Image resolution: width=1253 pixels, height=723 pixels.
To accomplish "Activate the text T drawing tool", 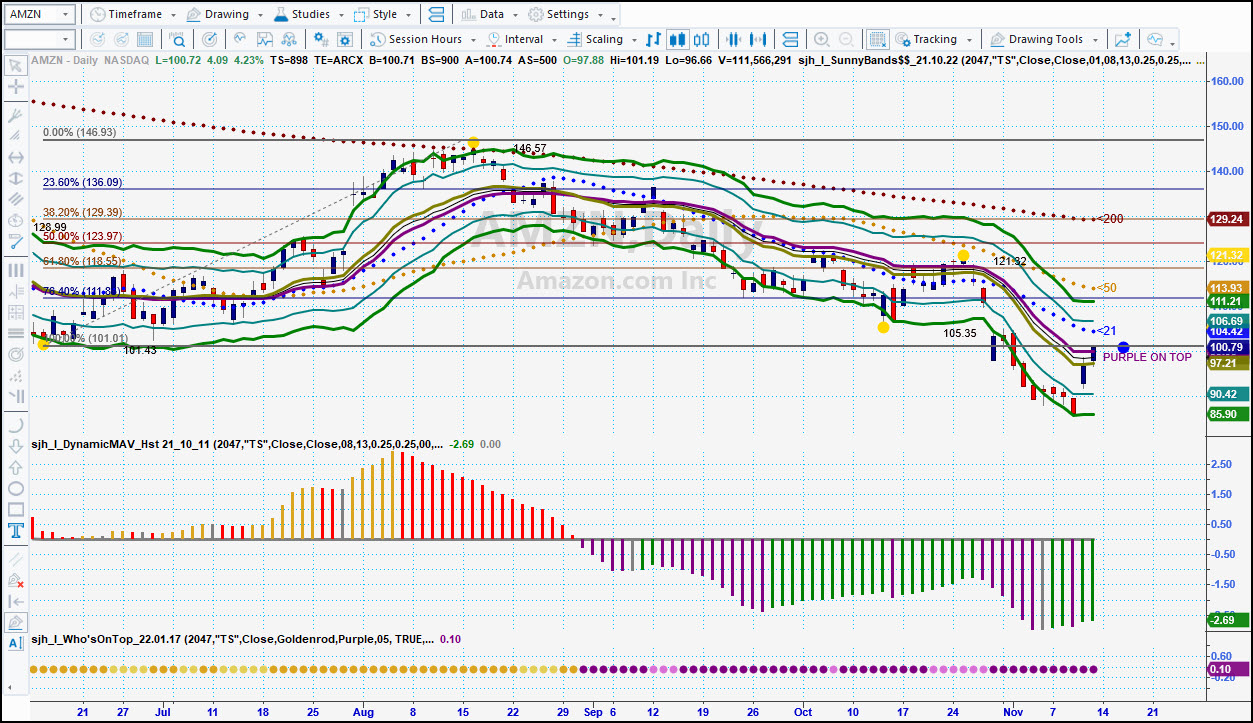I will (16, 530).
